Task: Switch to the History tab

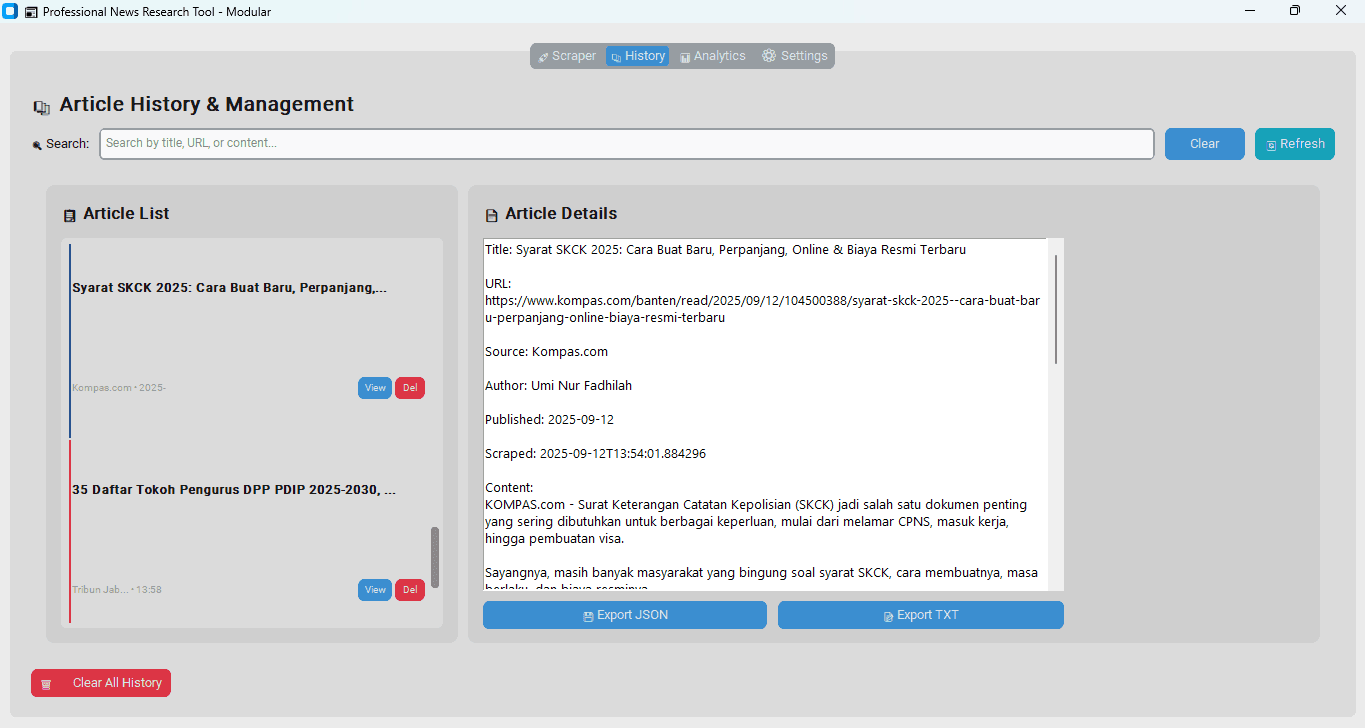Action: [x=637, y=55]
